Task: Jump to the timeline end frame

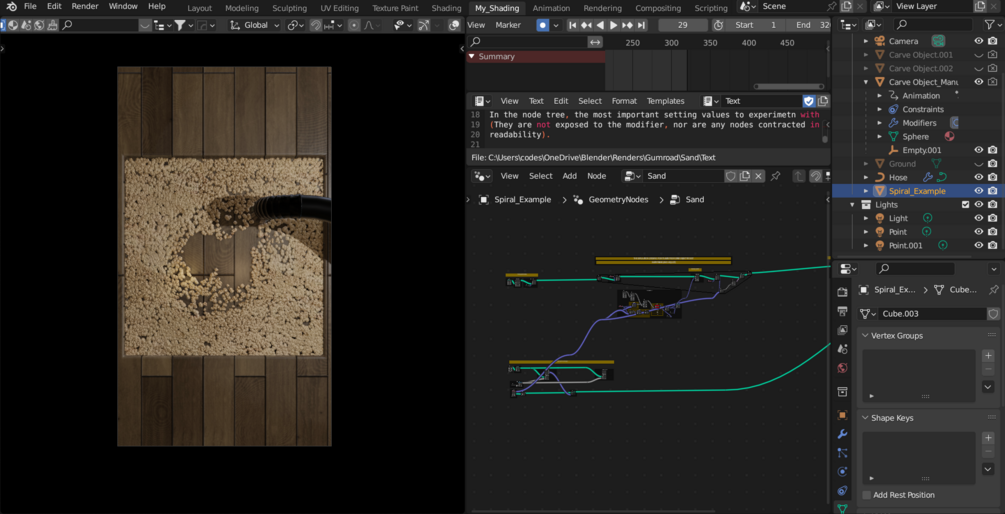Action: [640, 25]
